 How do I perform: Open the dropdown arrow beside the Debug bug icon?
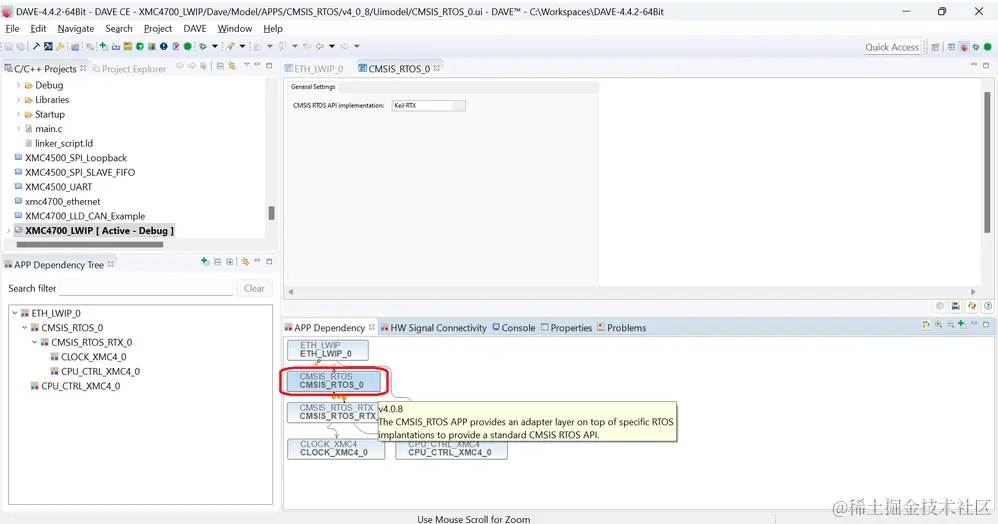214,46
